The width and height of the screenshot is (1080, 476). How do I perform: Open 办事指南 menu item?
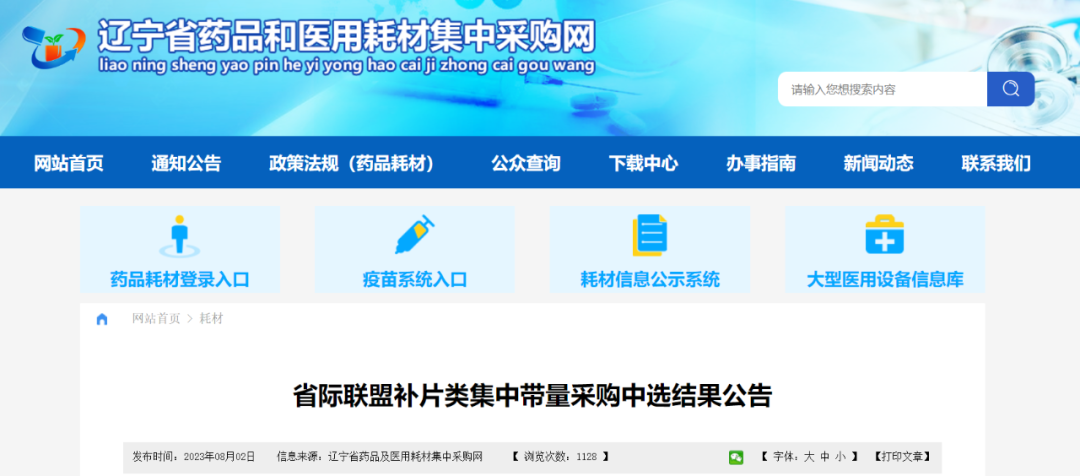(x=761, y=163)
